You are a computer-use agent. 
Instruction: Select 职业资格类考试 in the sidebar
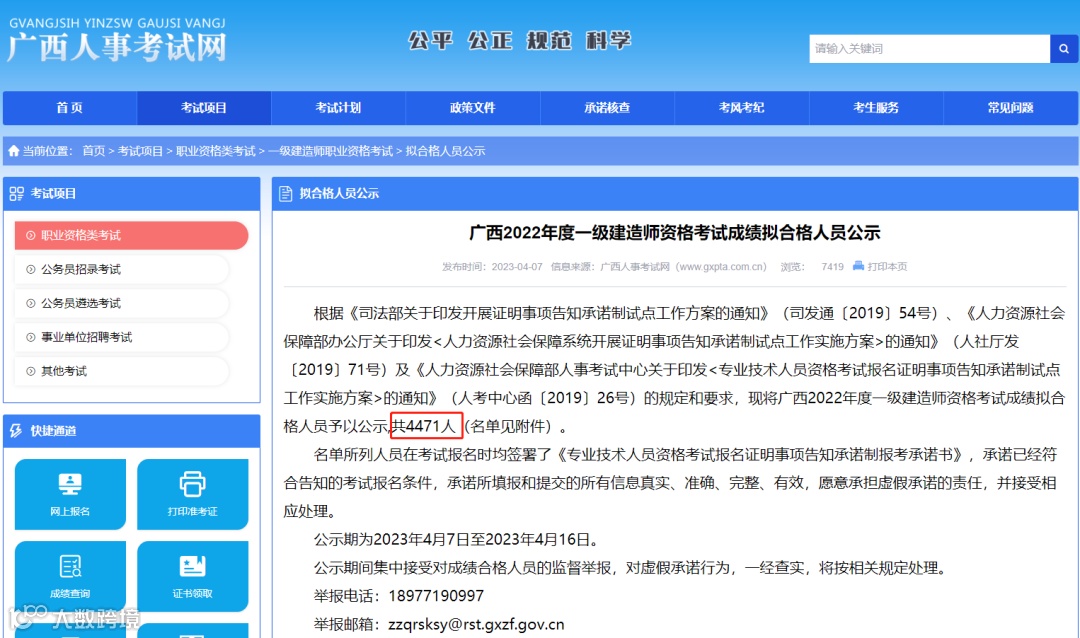point(131,236)
